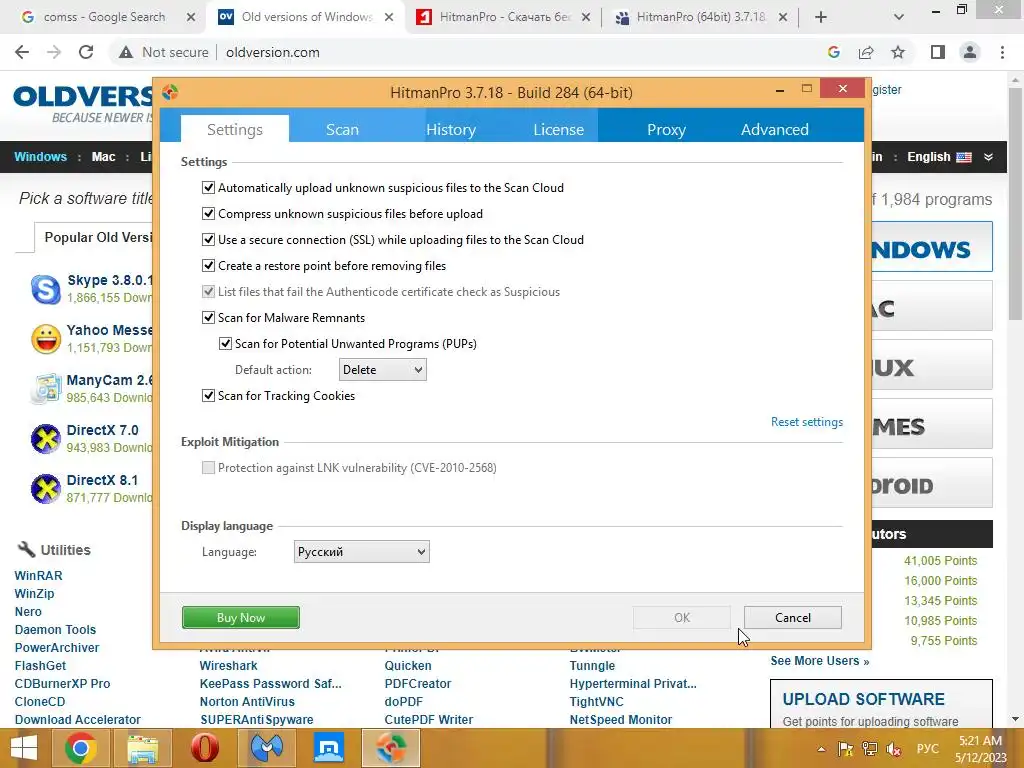Viewport: 1024px width, 768px height.
Task: Toggle Automatically upload unknown suspicious files checkbox
Action: [x=208, y=187]
